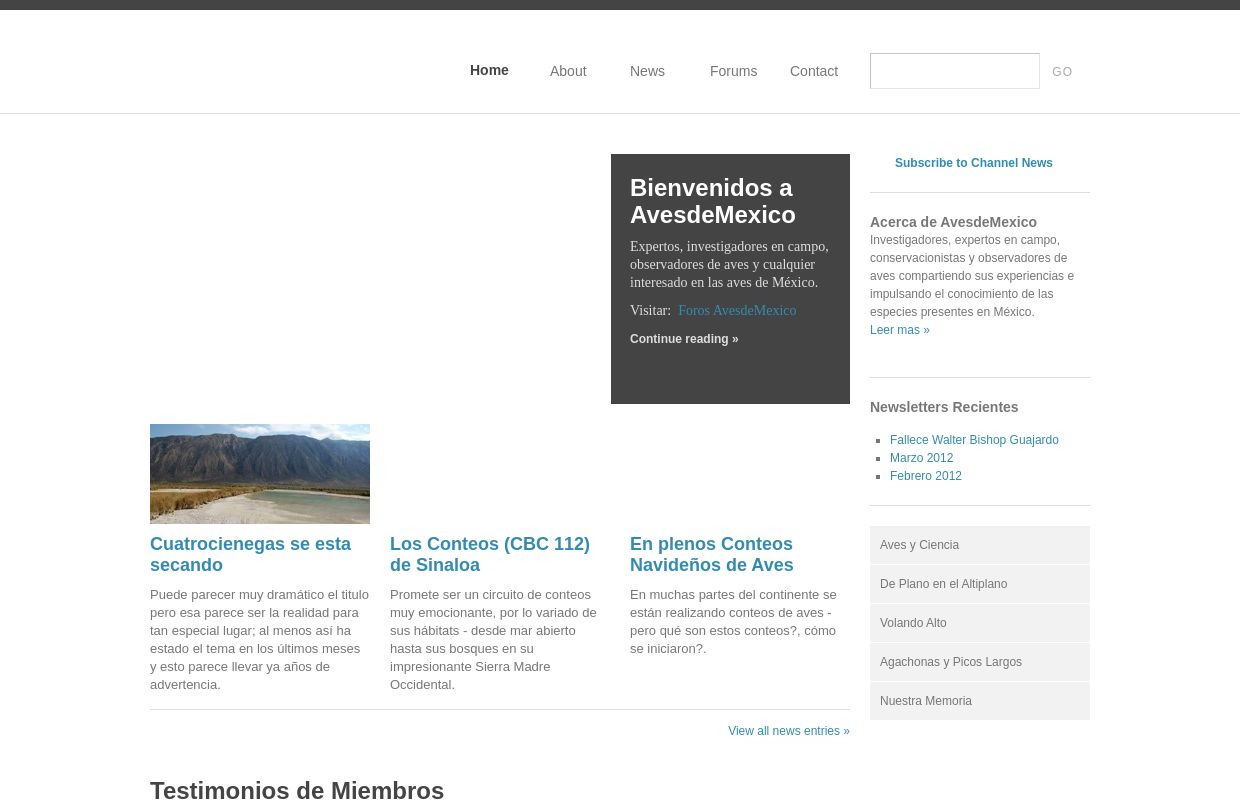
Task: Open the Febrero 2012 newsletter
Action: pyautogui.click(x=925, y=476)
